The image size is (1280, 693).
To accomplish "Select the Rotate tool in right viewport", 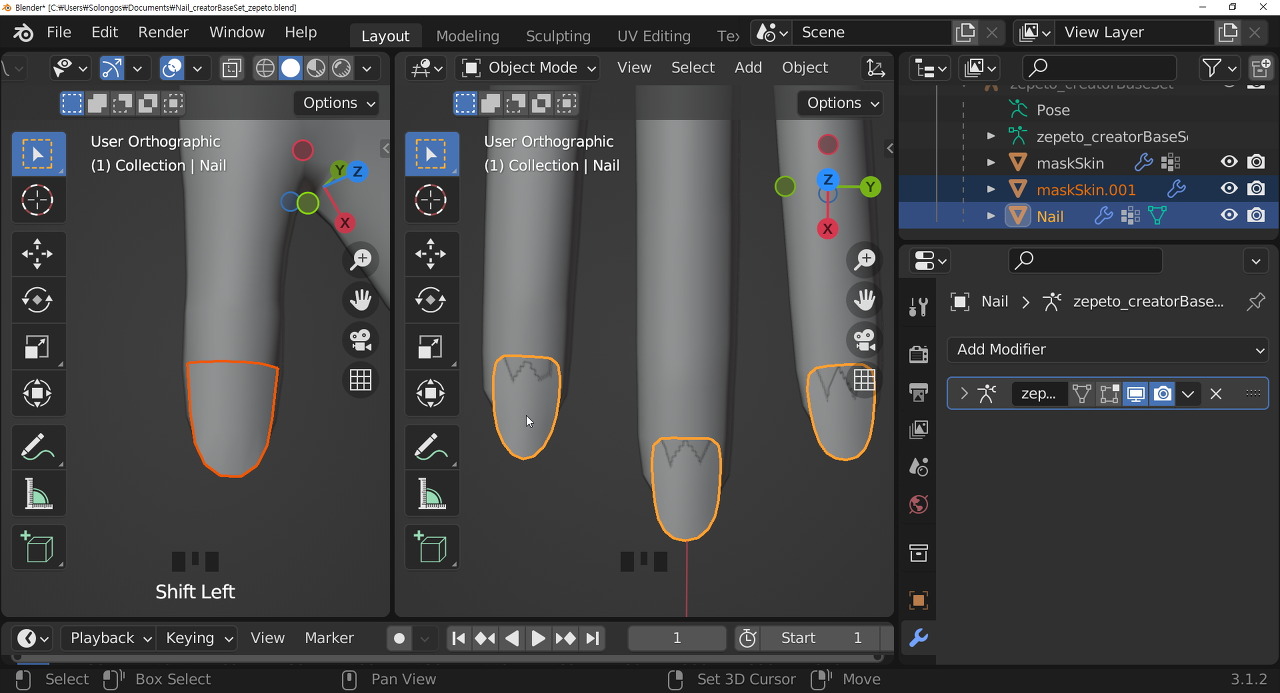I will pyautogui.click(x=431, y=300).
